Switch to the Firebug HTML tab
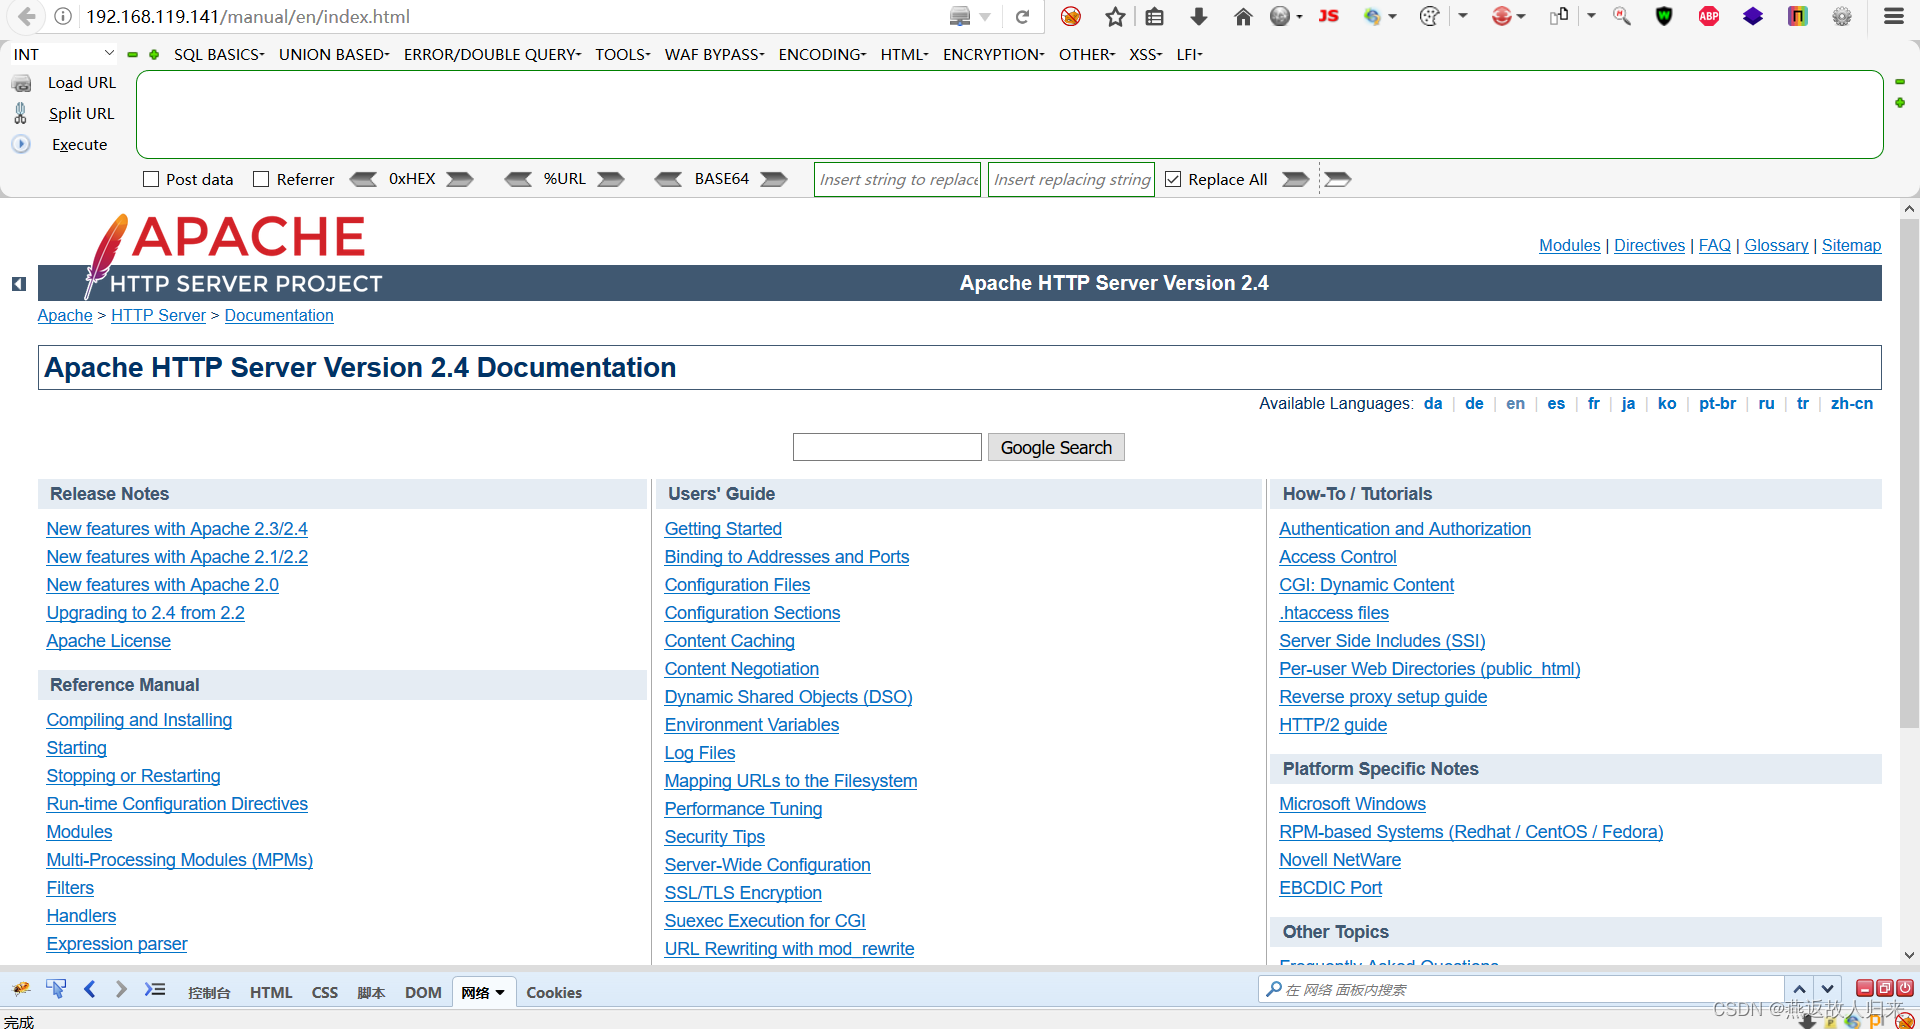This screenshot has height=1029, width=1920. pos(271,992)
